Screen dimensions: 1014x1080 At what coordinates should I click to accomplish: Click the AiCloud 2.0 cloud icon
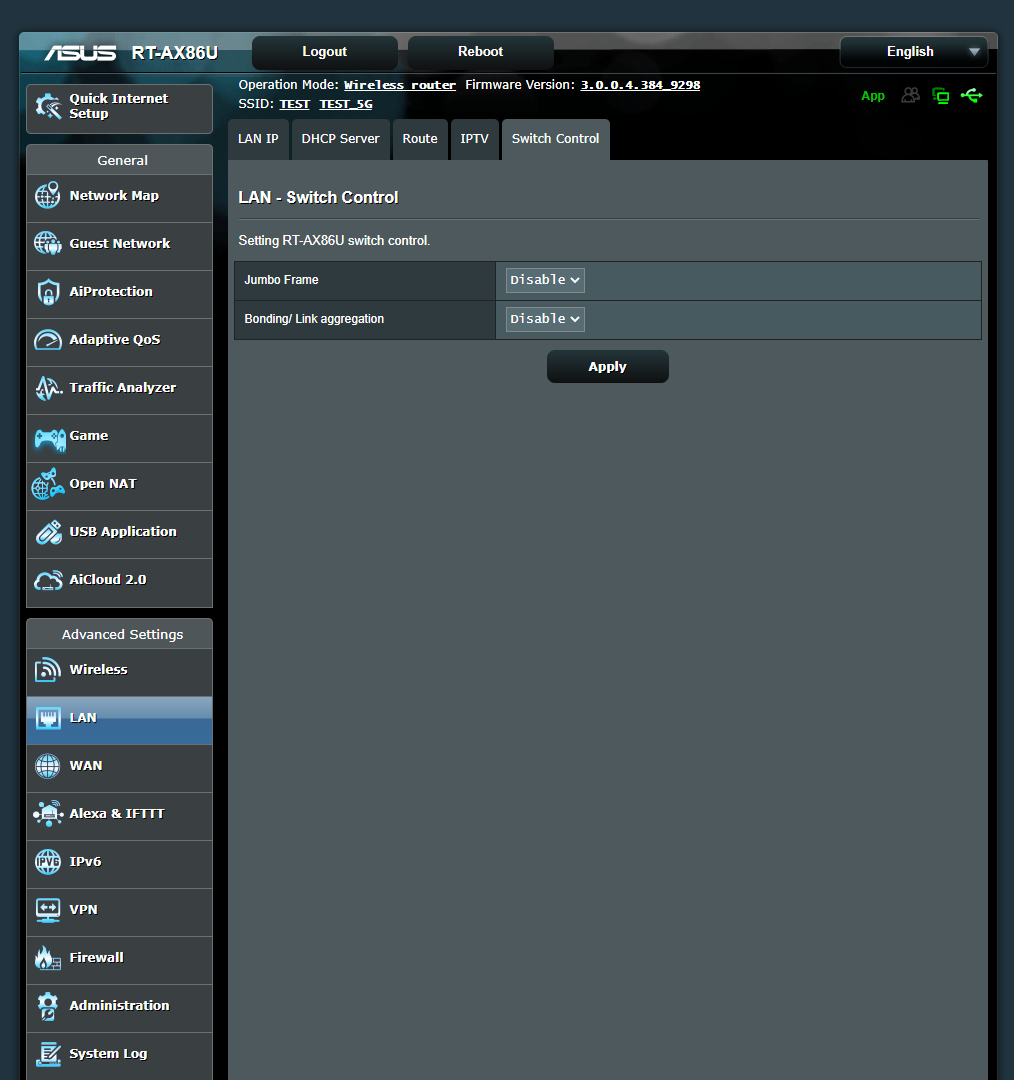tap(48, 581)
